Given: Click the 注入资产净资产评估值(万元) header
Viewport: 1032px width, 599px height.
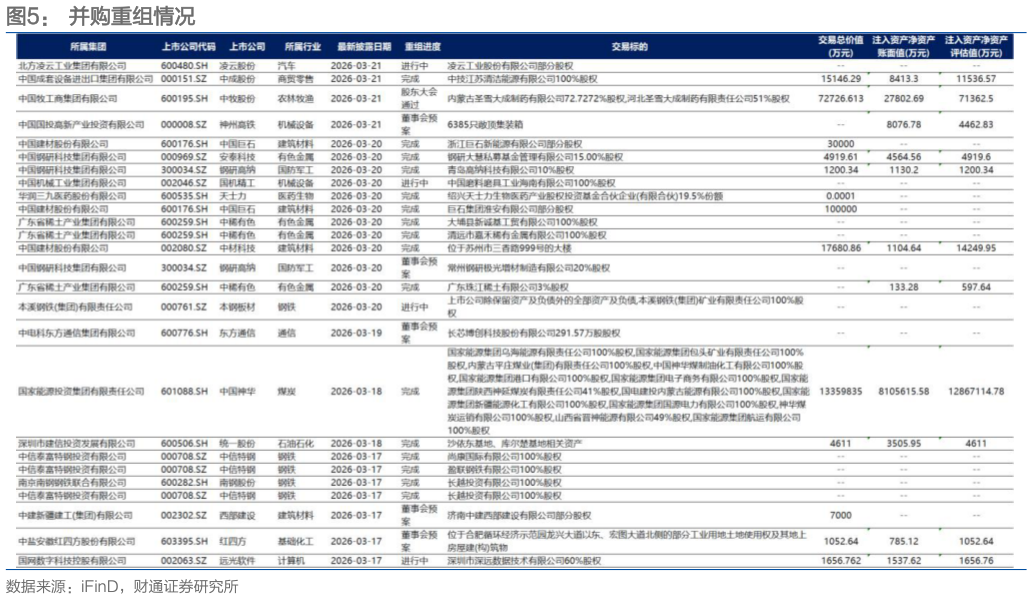Looking at the screenshot, I should (x=976, y=46).
